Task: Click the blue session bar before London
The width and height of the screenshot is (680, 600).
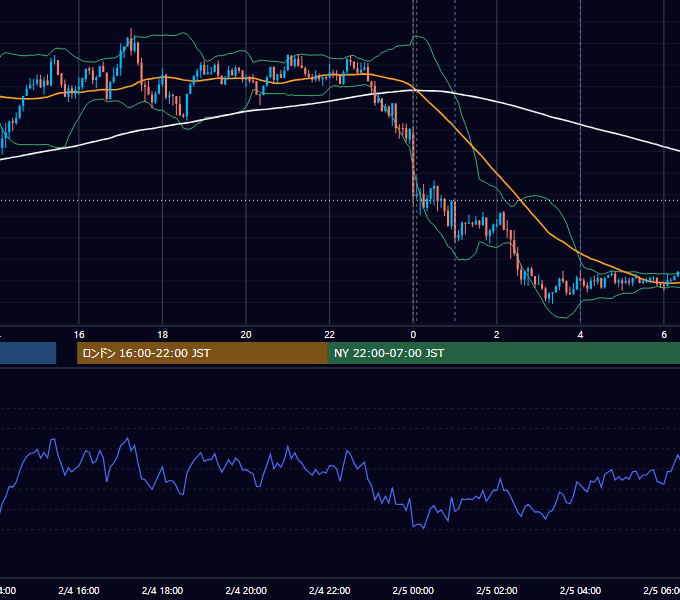Action: click(x=28, y=353)
